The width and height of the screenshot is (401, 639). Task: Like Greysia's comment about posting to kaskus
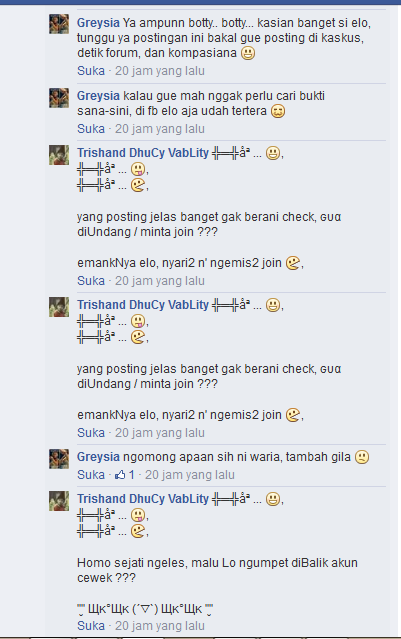(91, 71)
